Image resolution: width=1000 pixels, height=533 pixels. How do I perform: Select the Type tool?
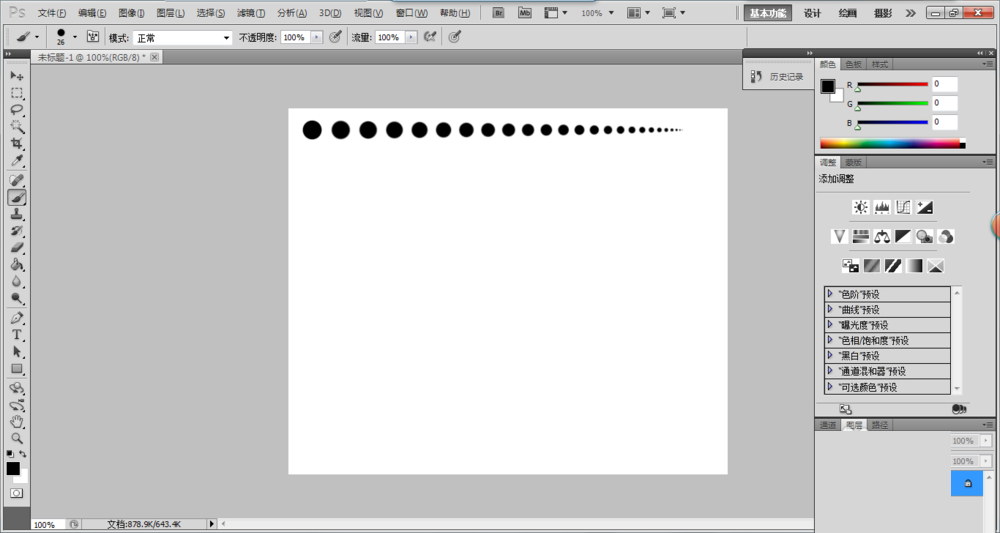17,335
